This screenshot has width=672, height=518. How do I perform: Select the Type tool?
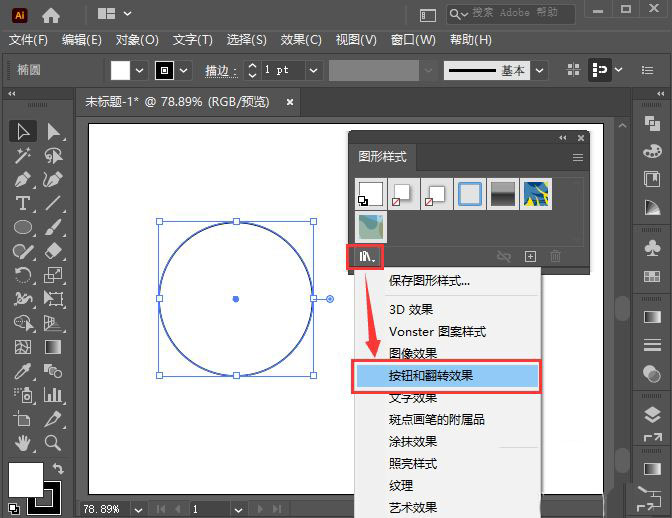[23, 204]
